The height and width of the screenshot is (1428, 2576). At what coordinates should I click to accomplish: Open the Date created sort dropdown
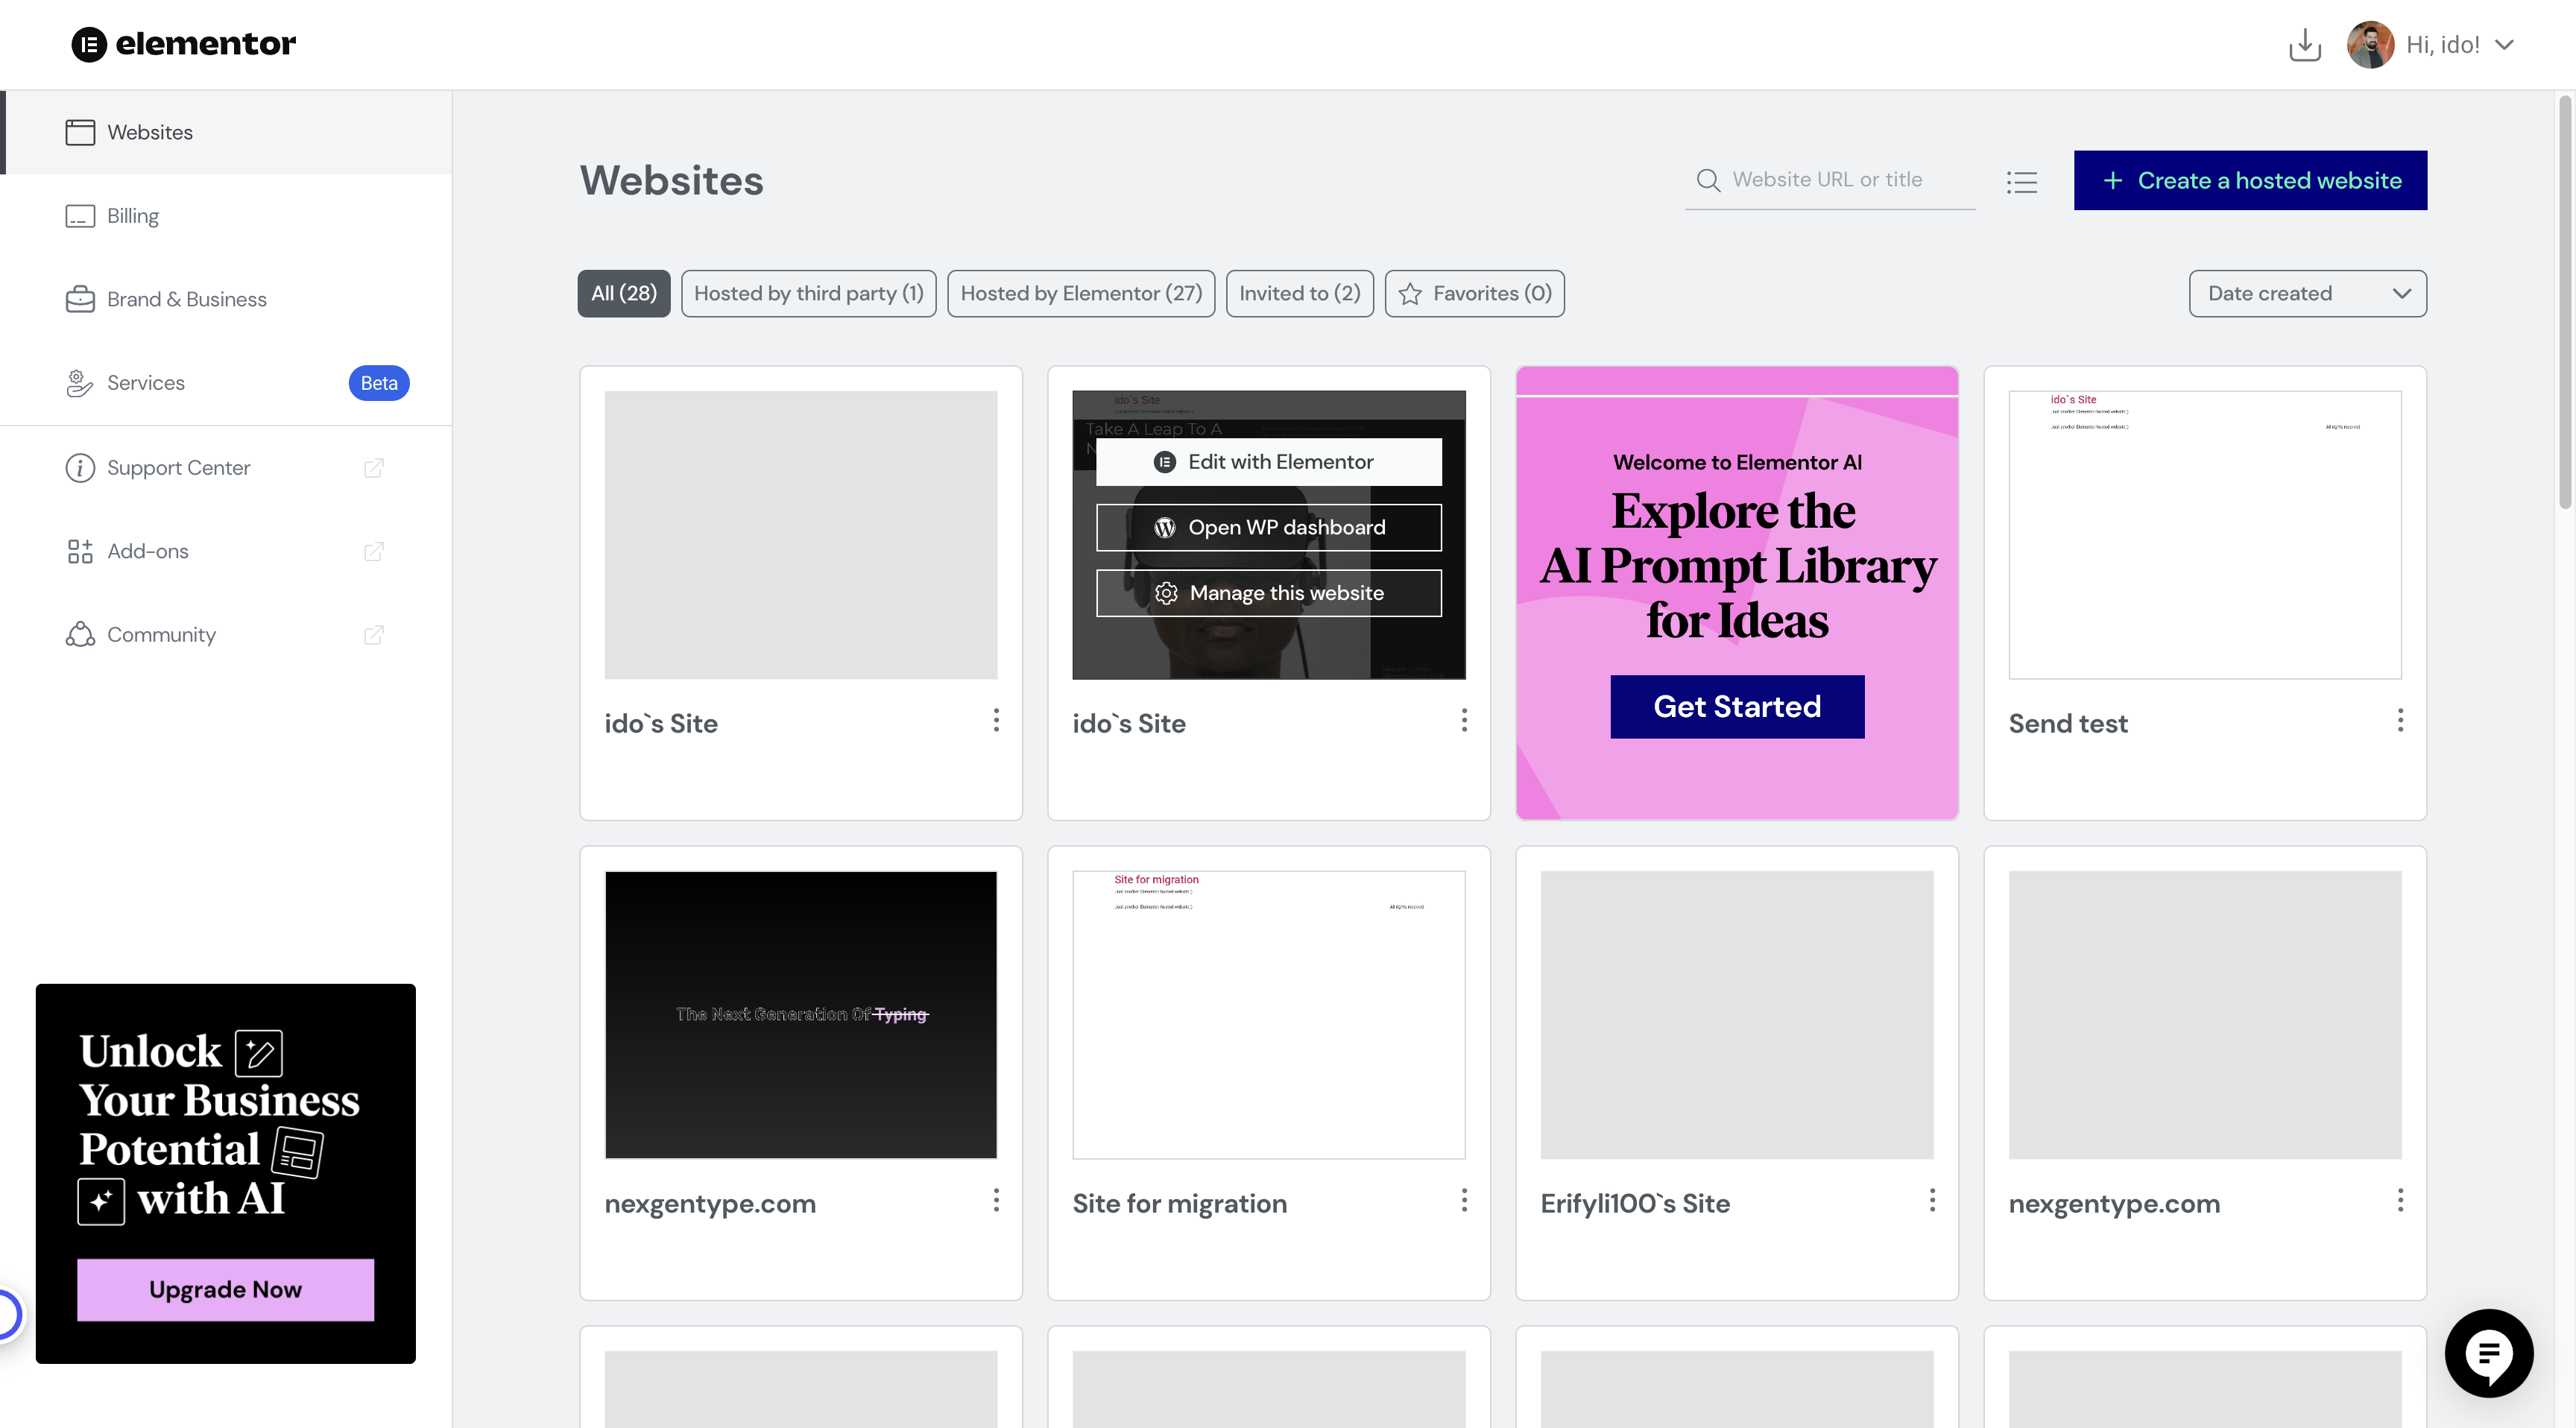click(2307, 294)
